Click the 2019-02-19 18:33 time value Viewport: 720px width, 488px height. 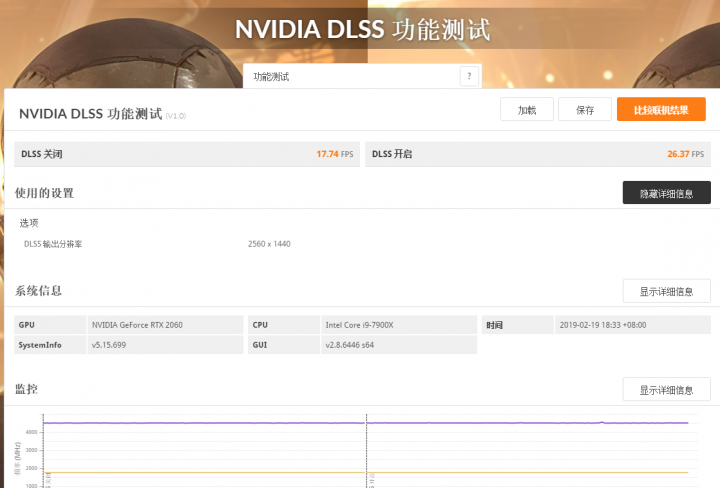[x=603, y=325]
